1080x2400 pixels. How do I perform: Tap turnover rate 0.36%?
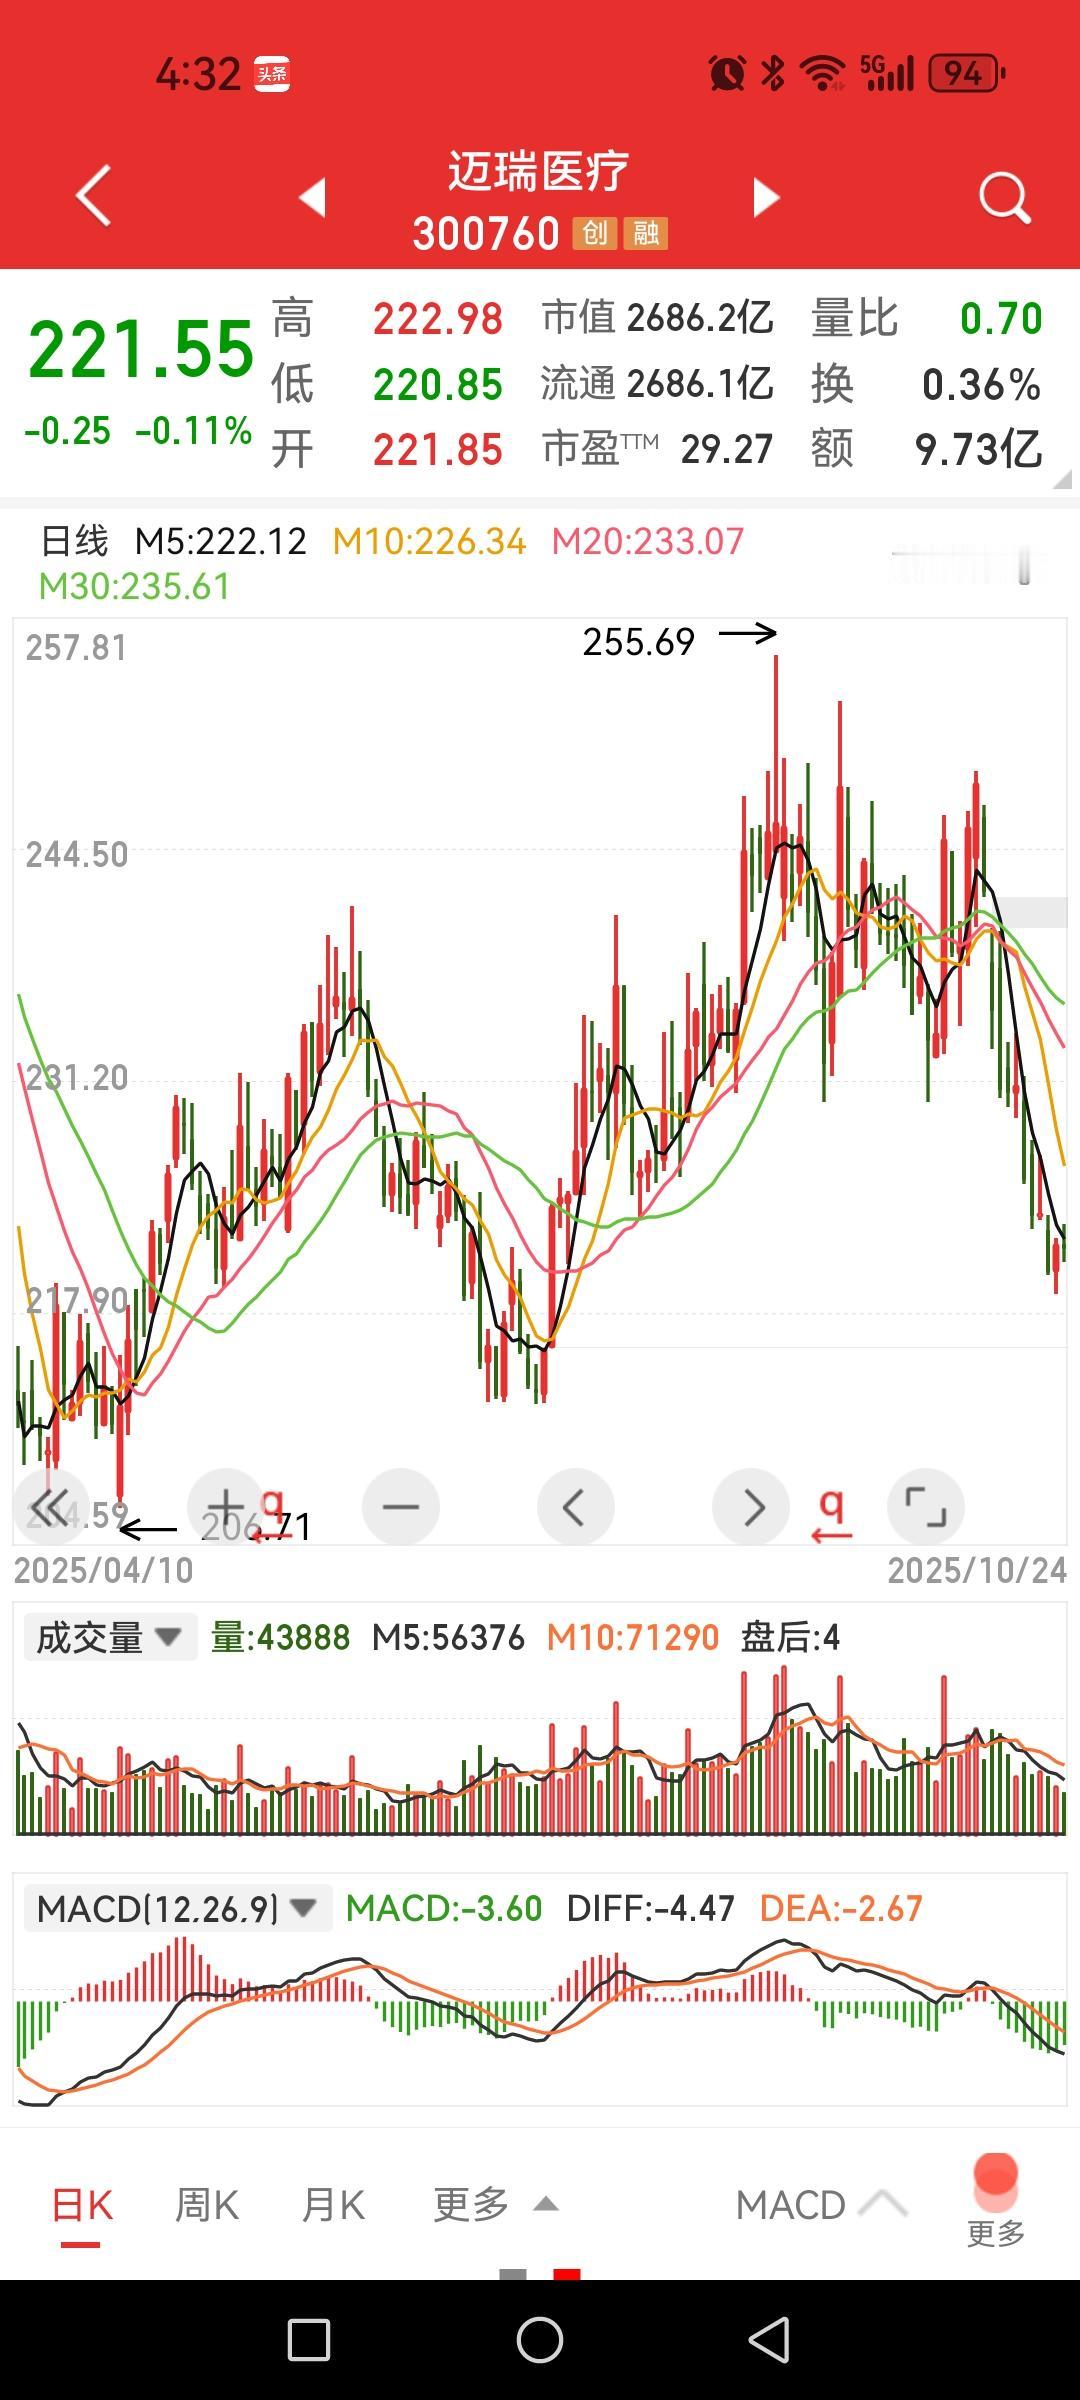981,385
